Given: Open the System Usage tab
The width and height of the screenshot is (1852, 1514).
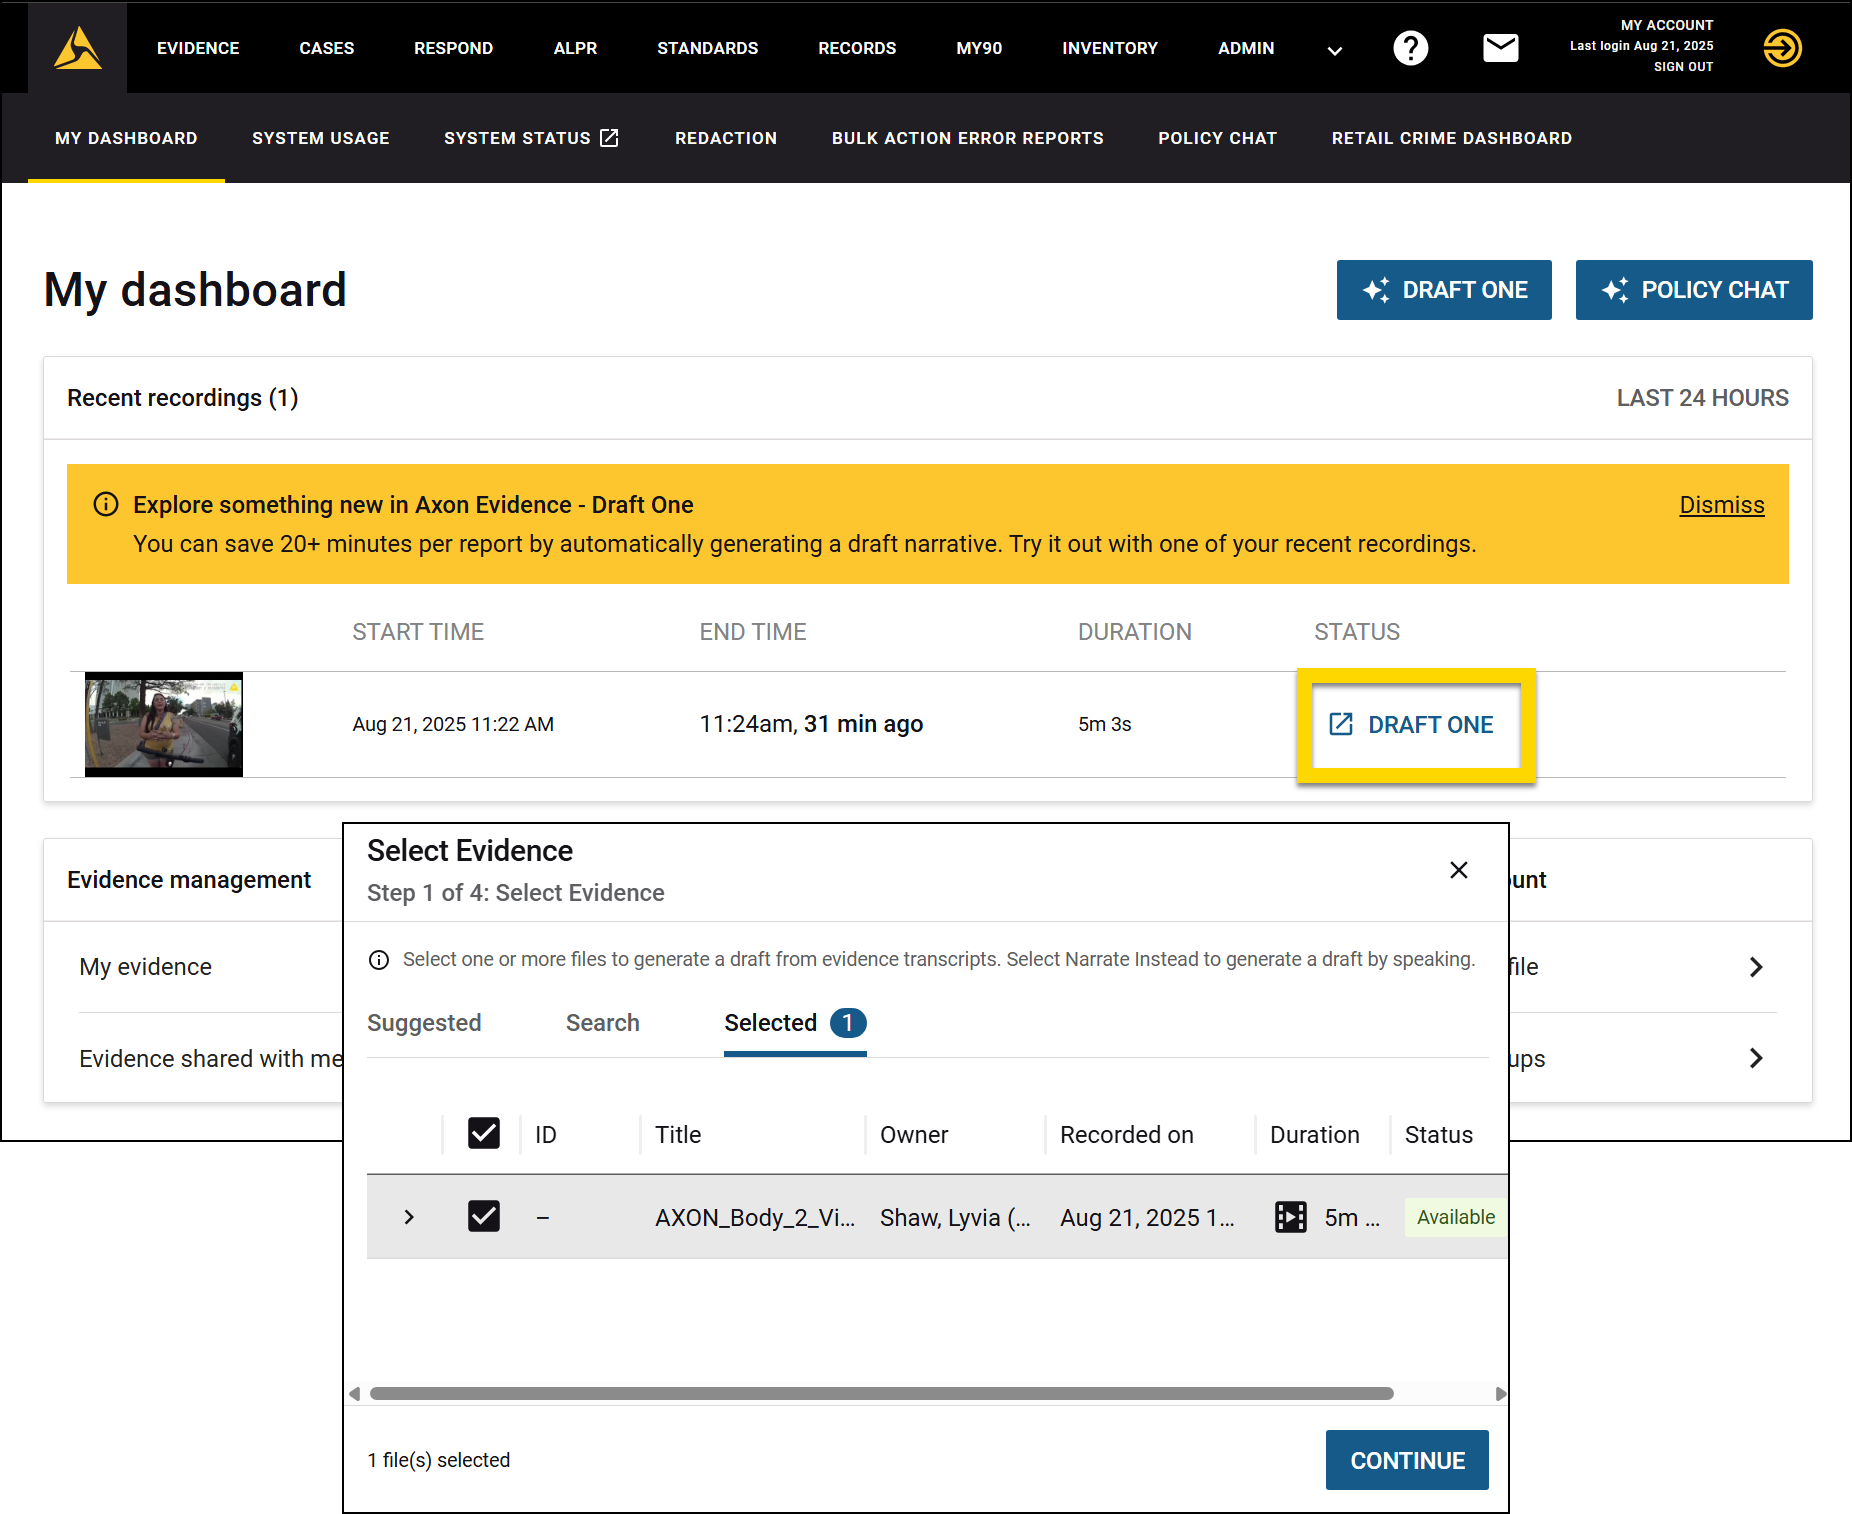Looking at the screenshot, I should (x=320, y=138).
